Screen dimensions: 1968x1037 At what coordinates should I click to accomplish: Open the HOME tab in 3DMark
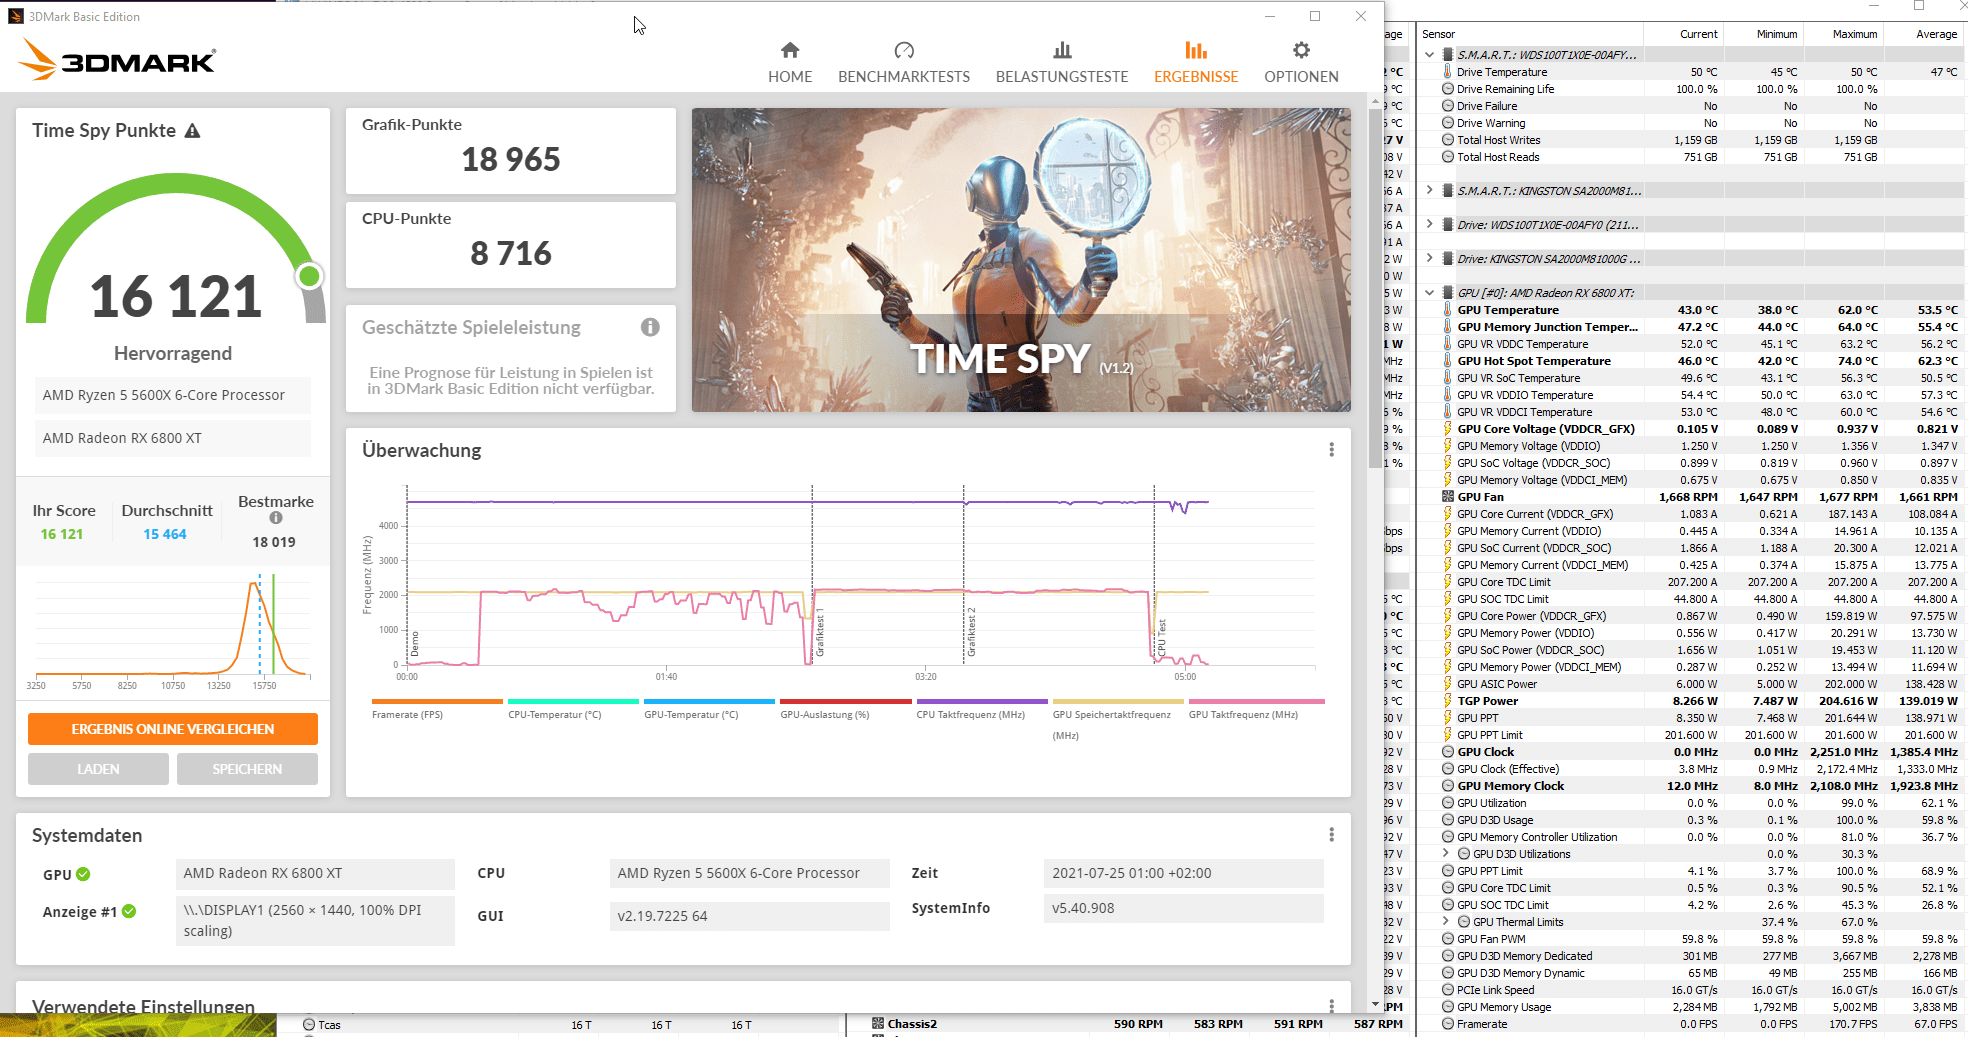[x=790, y=62]
